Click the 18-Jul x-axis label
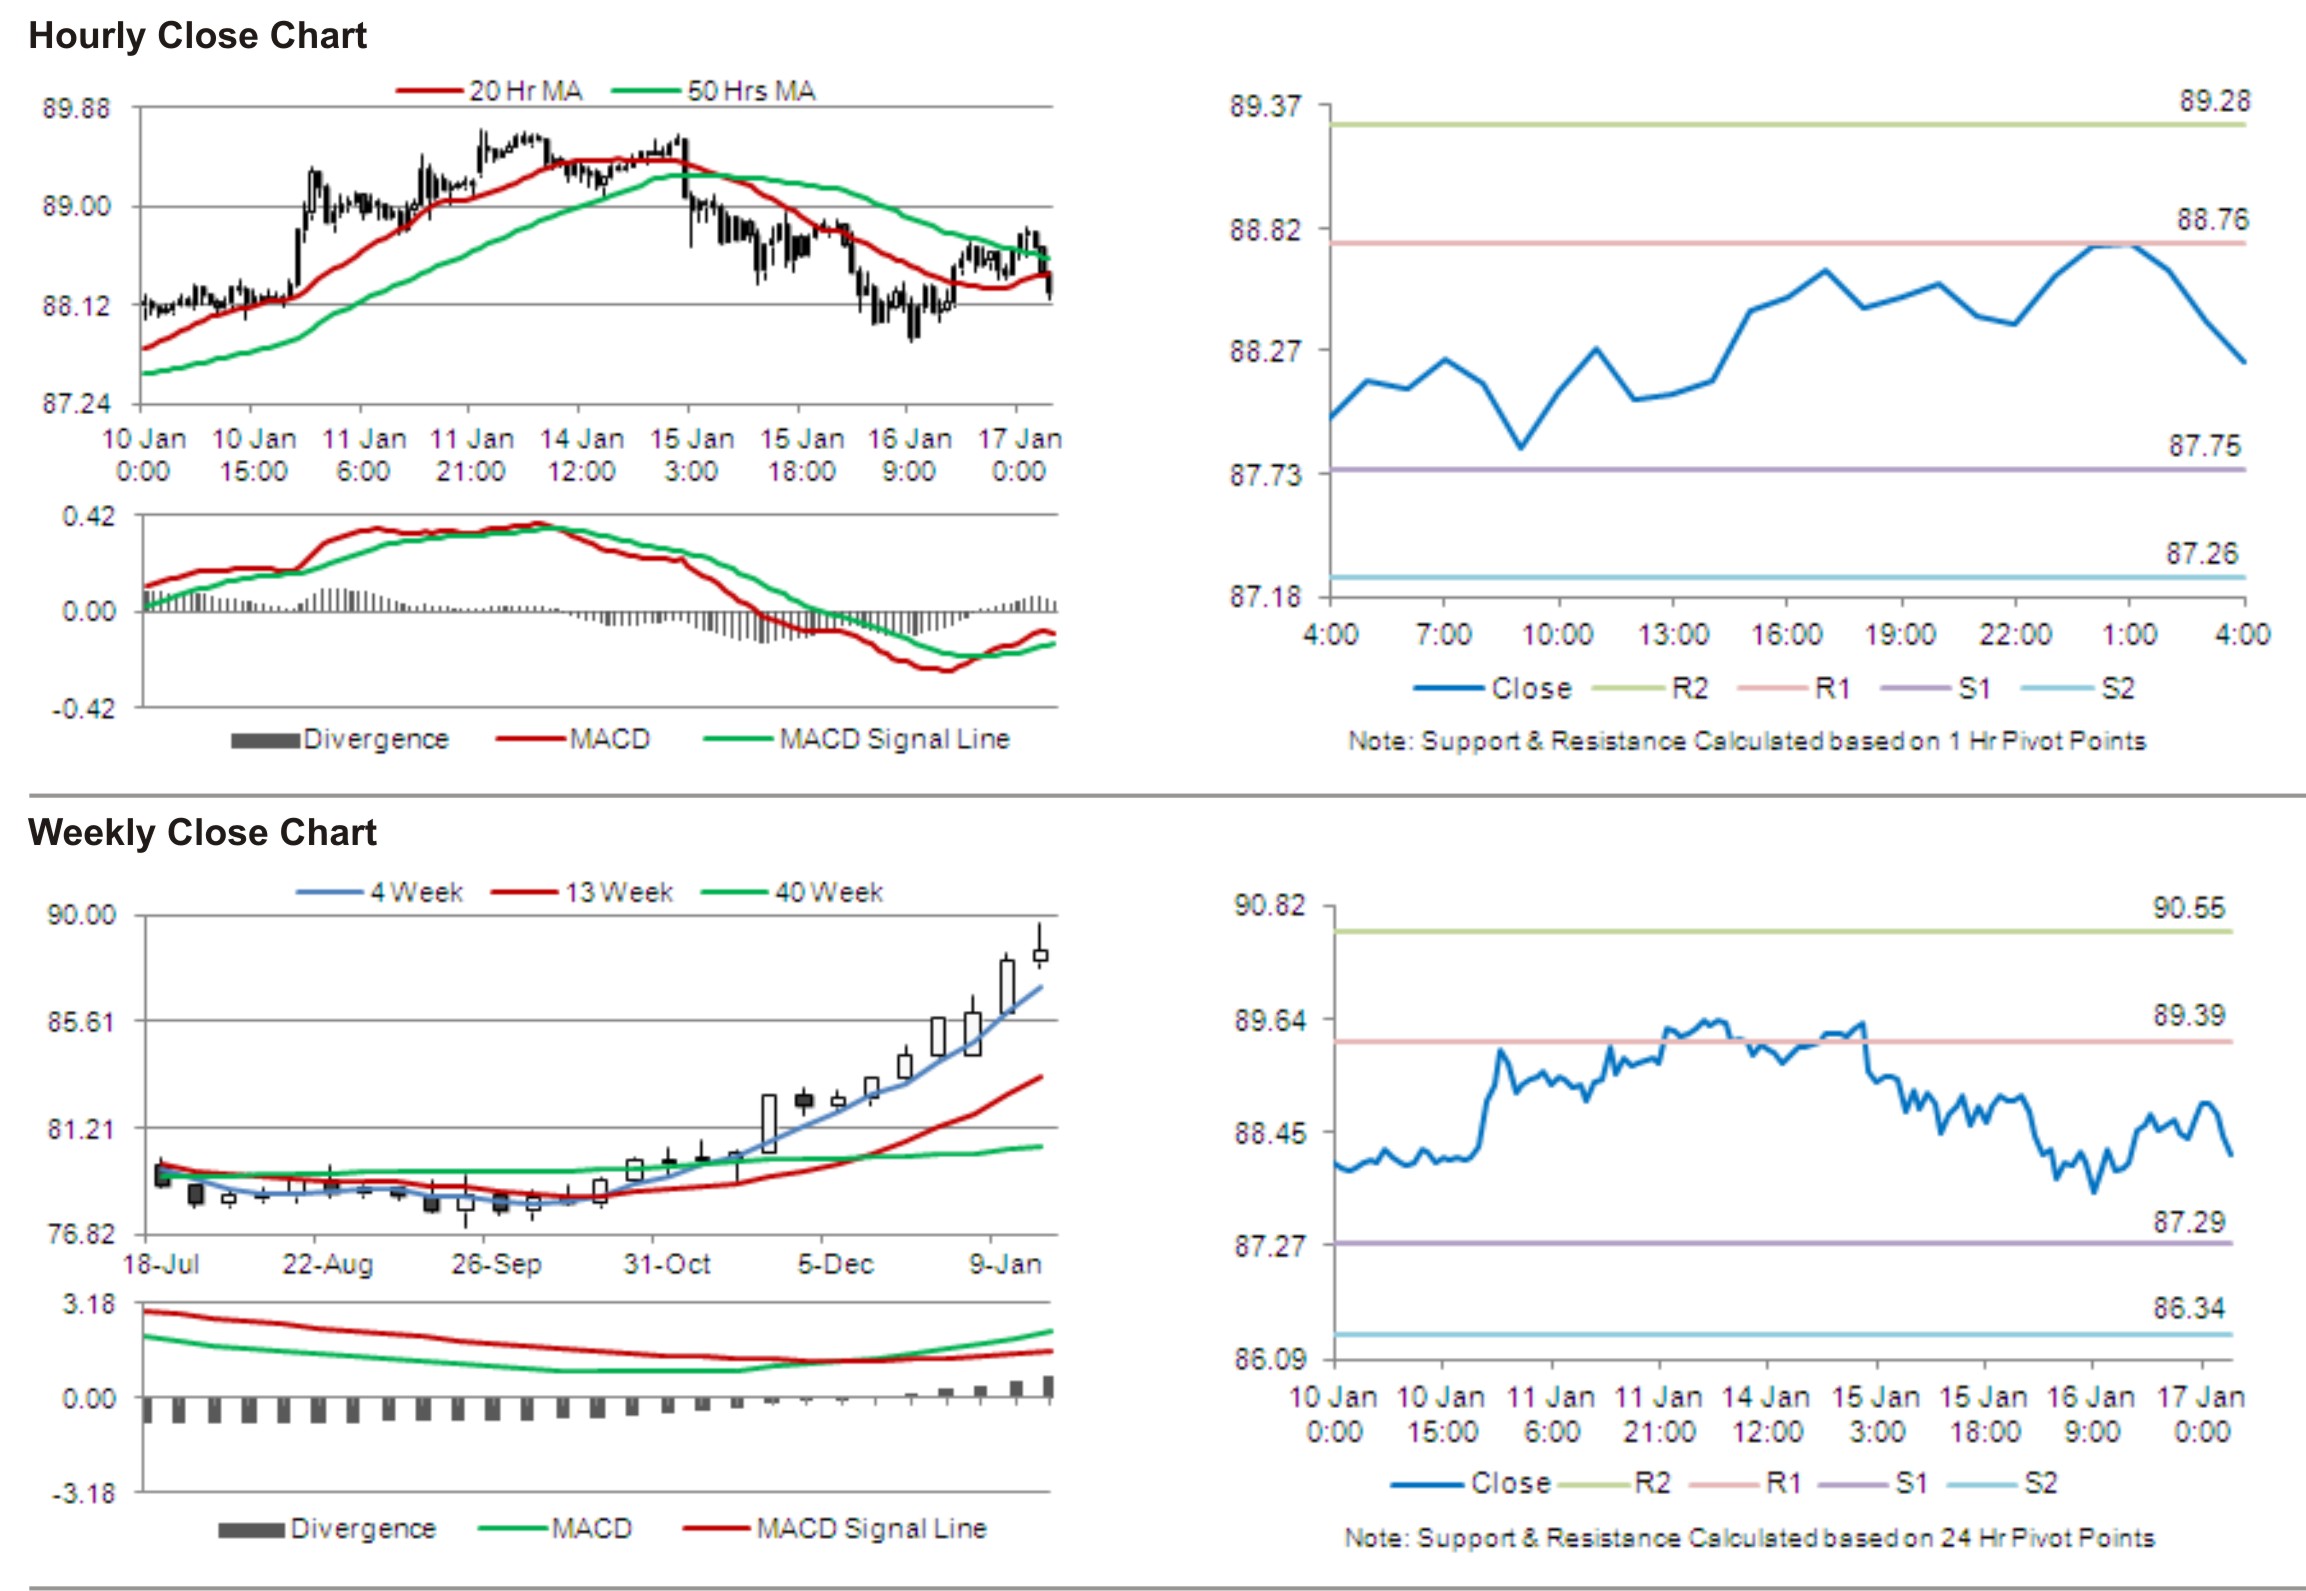This screenshot has width=2306, height=1591. tap(161, 1264)
